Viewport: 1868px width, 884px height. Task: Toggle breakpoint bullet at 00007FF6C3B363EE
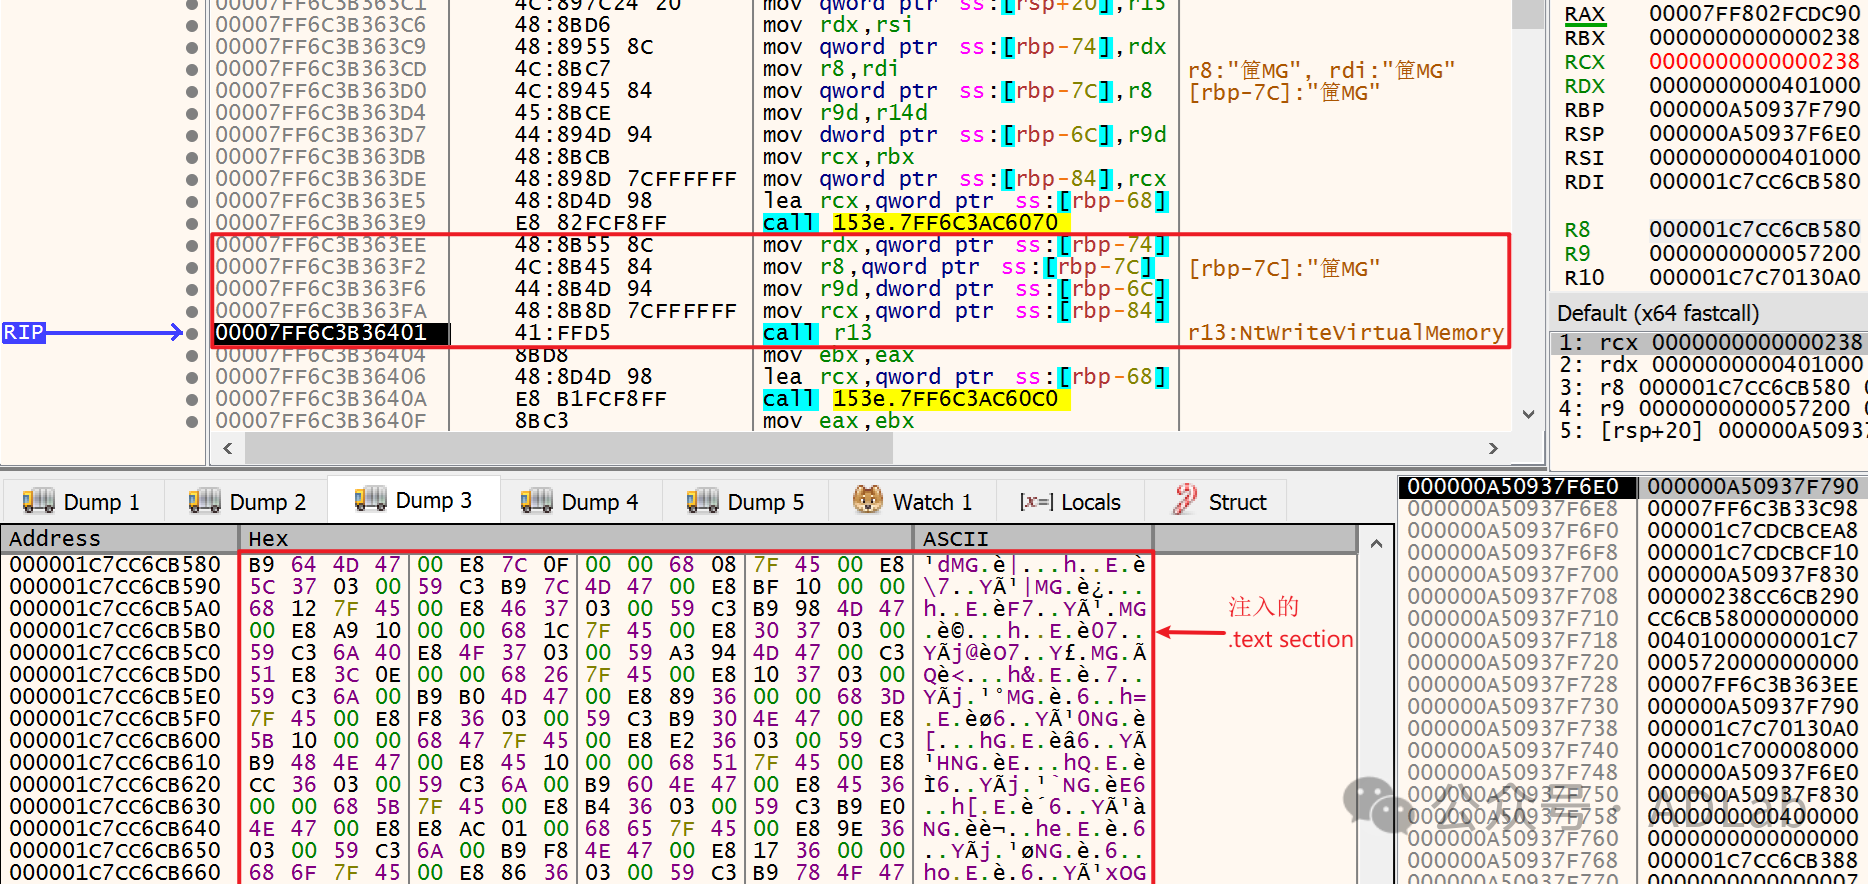[192, 245]
